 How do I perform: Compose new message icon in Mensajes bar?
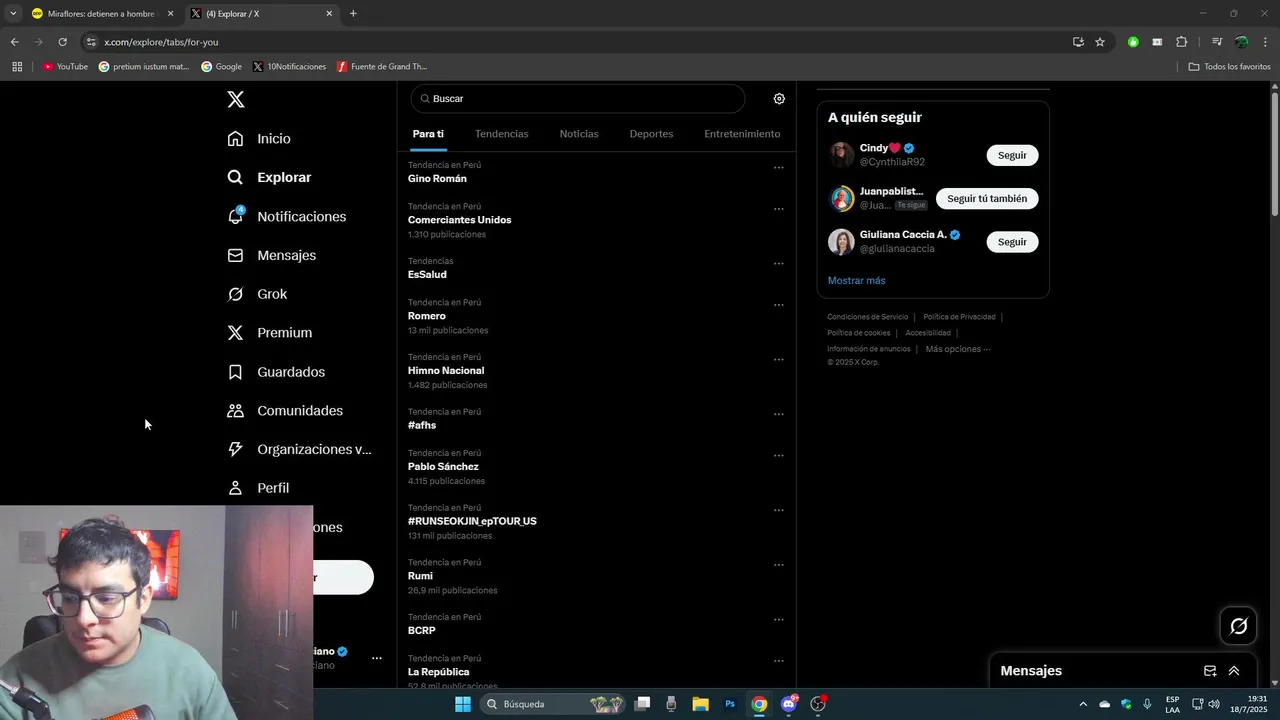[x=1210, y=671]
